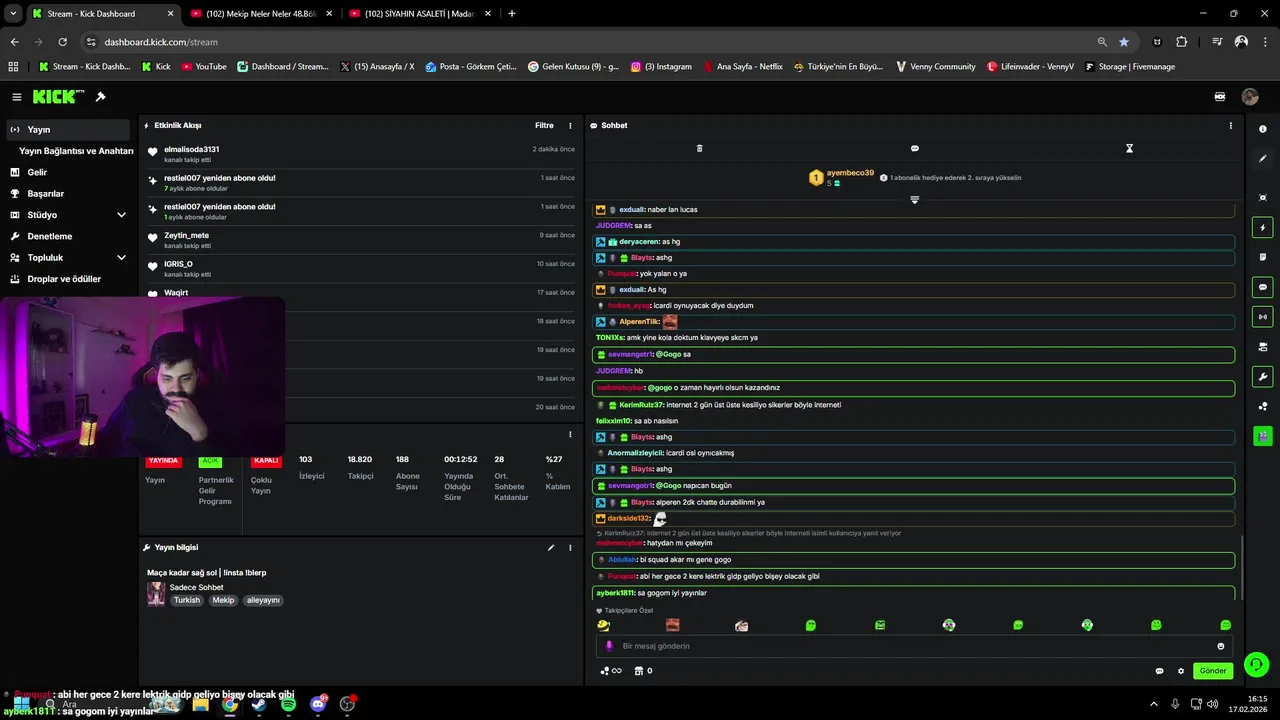This screenshot has width=1280, height=720.
Task: Open Venny Community bookmark
Action: (935, 66)
